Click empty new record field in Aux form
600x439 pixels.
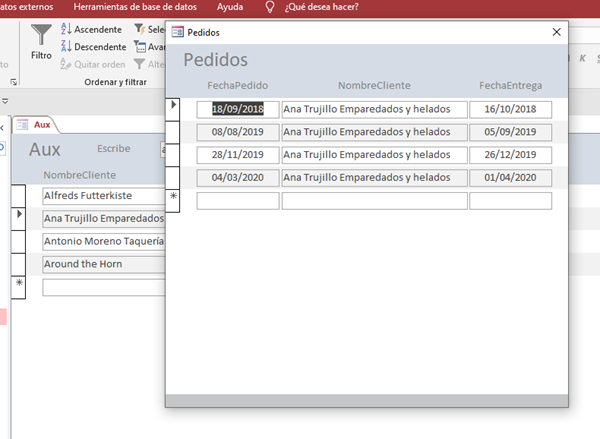click(103, 287)
